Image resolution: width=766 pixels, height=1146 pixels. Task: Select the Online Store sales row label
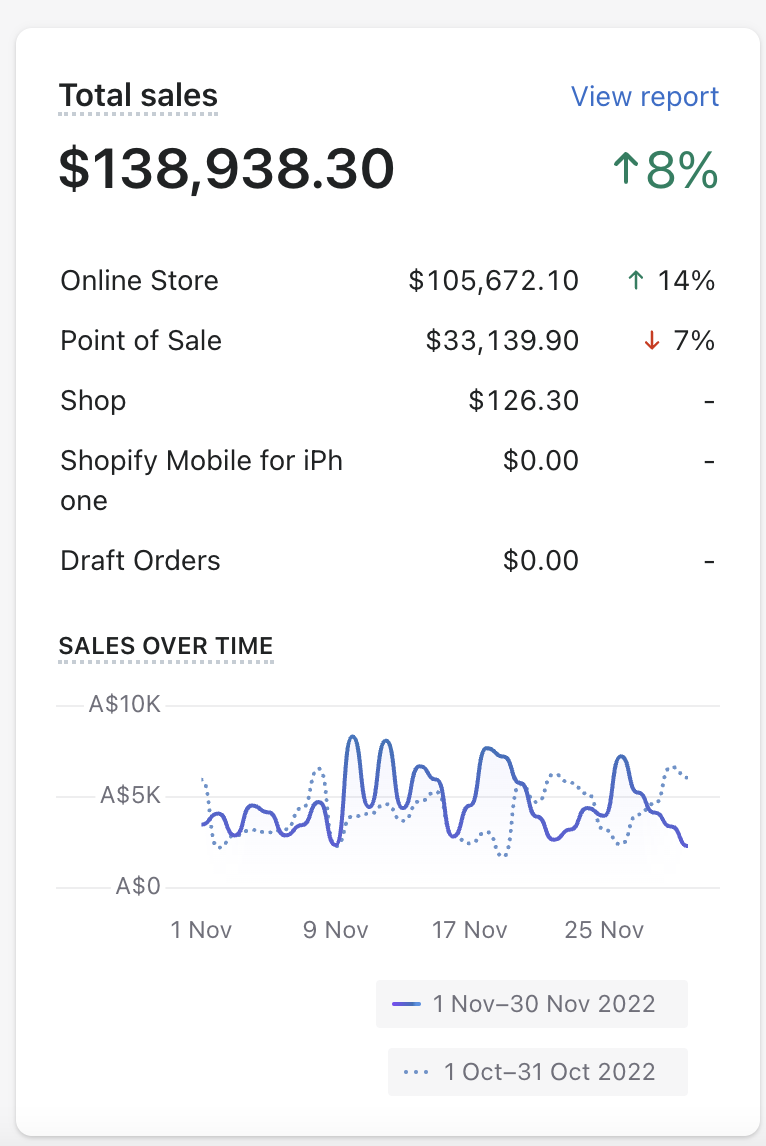(x=139, y=281)
